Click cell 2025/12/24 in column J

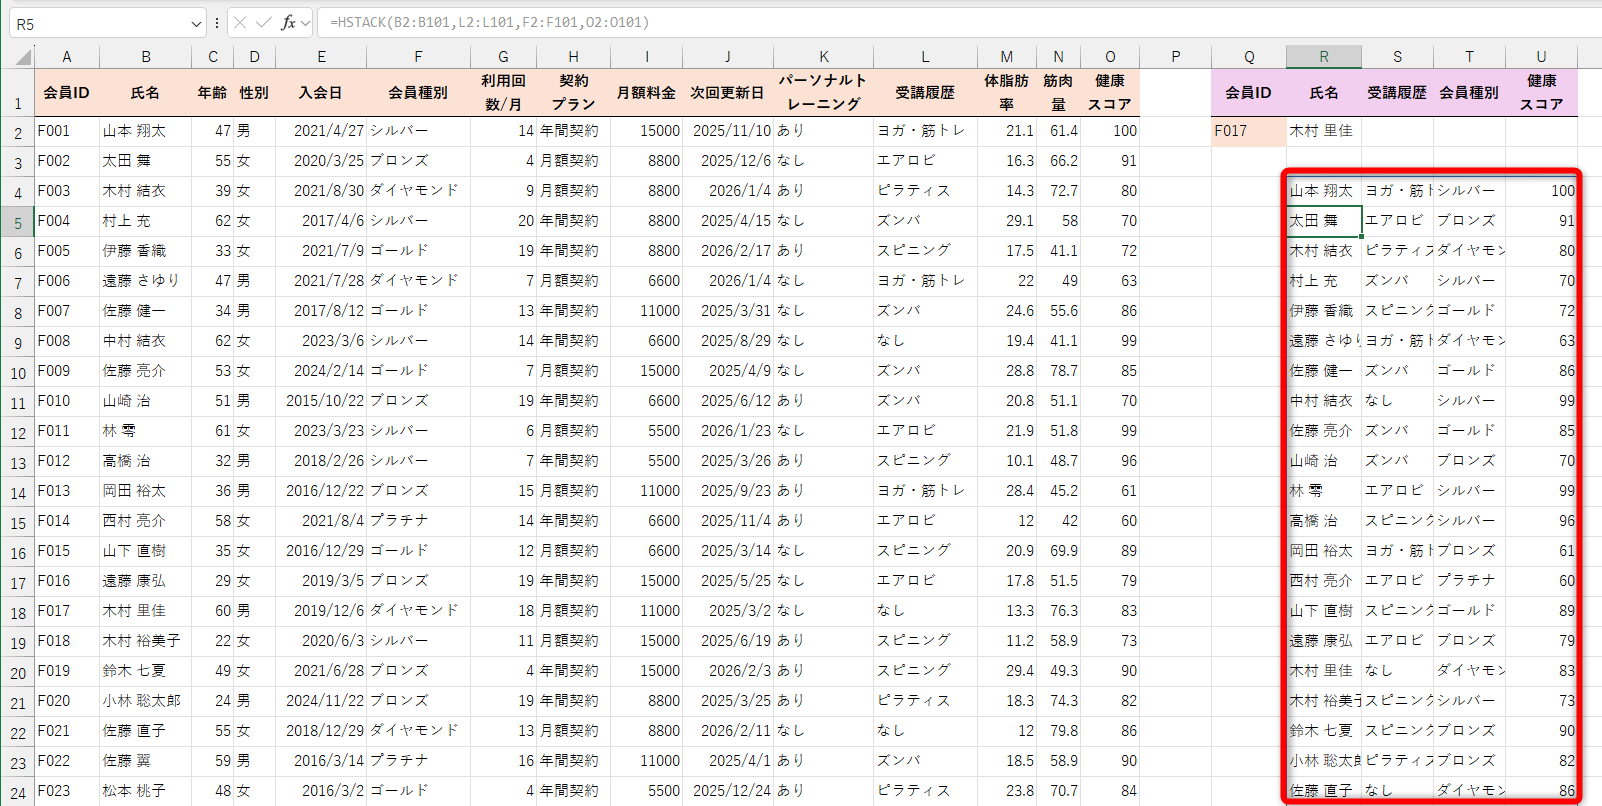(x=727, y=791)
